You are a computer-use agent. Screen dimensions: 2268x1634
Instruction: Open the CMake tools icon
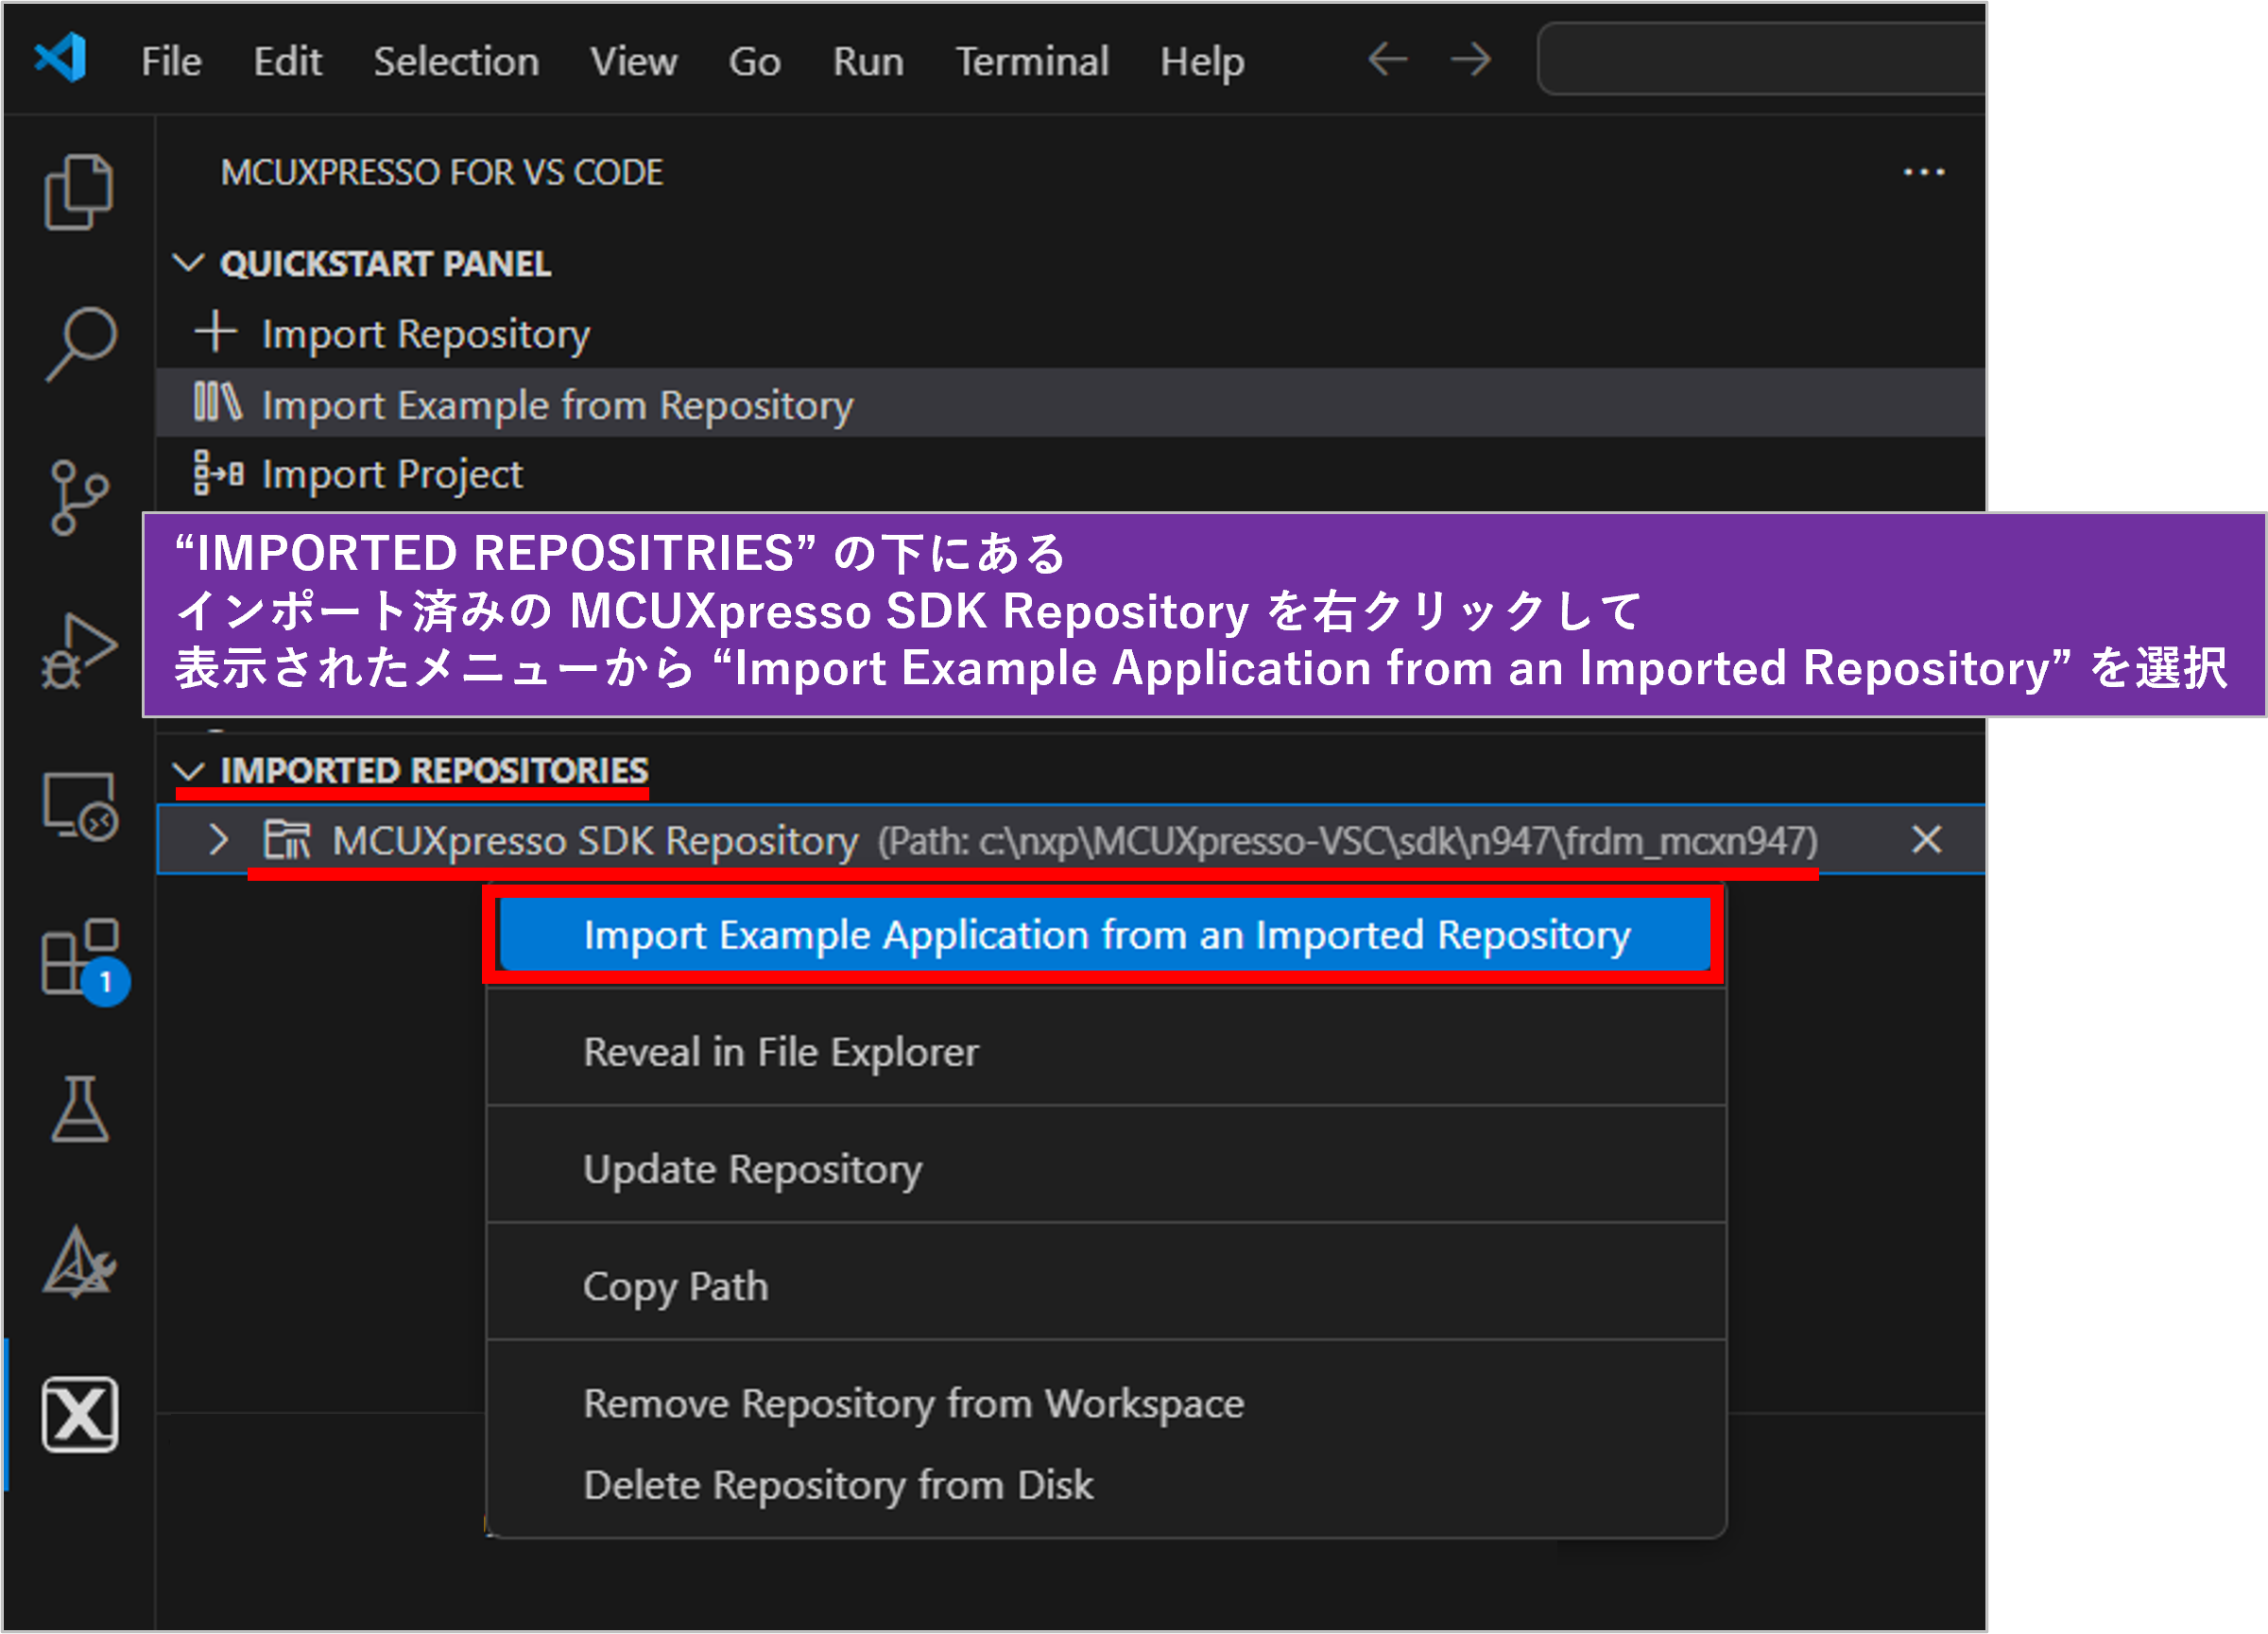click(x=78, y=1262)
